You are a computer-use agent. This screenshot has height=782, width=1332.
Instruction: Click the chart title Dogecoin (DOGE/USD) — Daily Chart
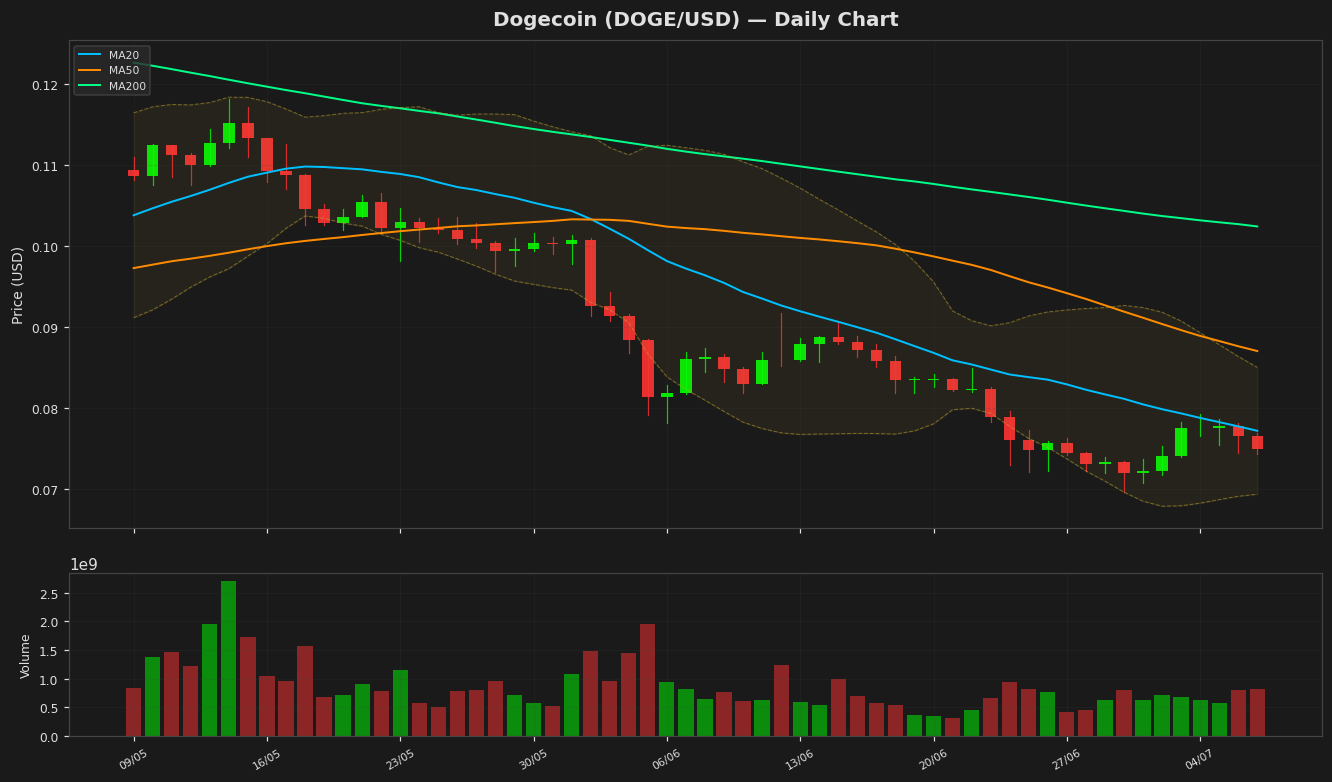pyautogui.click(x=695, y=20)
